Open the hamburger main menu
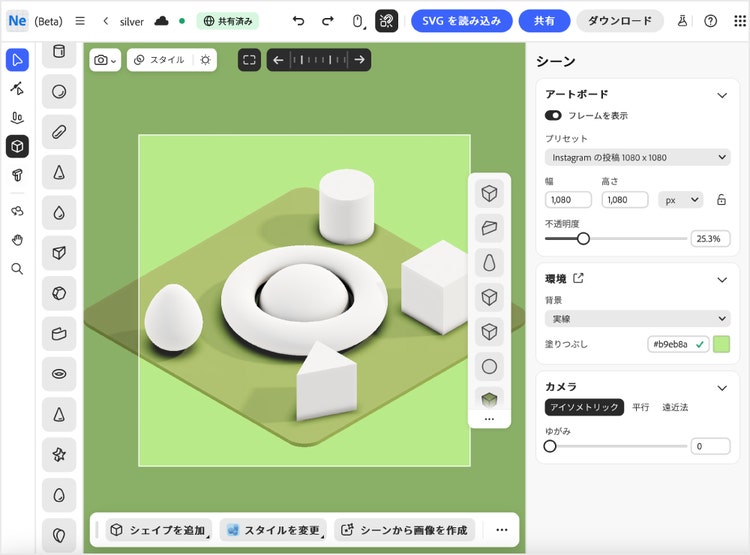The image size is (750, 555). (80, 21)
